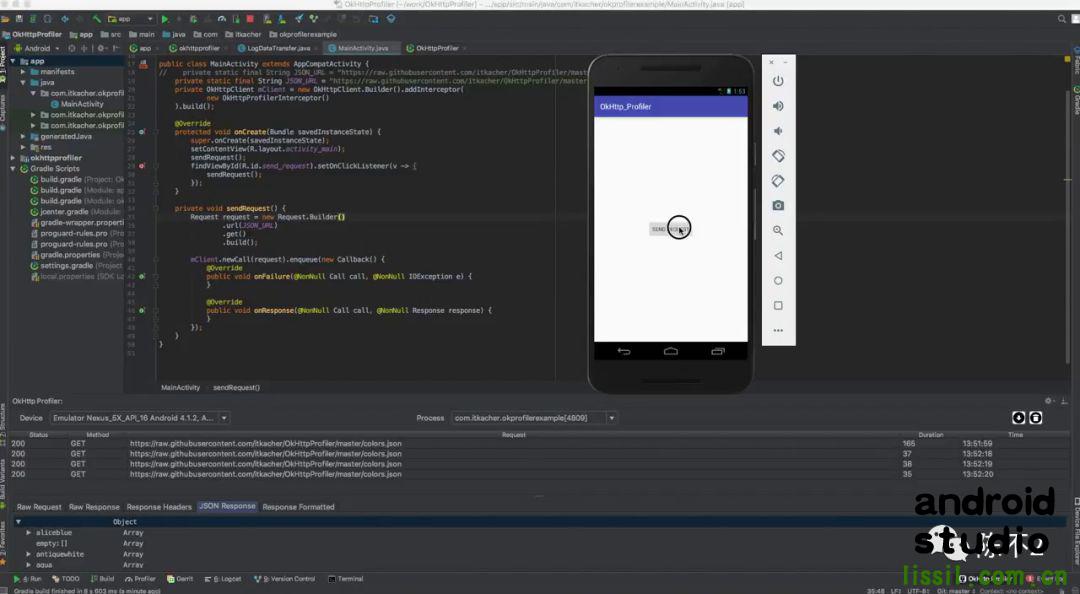Click the itkacher breadcrumb in the navigation bar
Viewport: 1080px width, 594px height.
244,34
